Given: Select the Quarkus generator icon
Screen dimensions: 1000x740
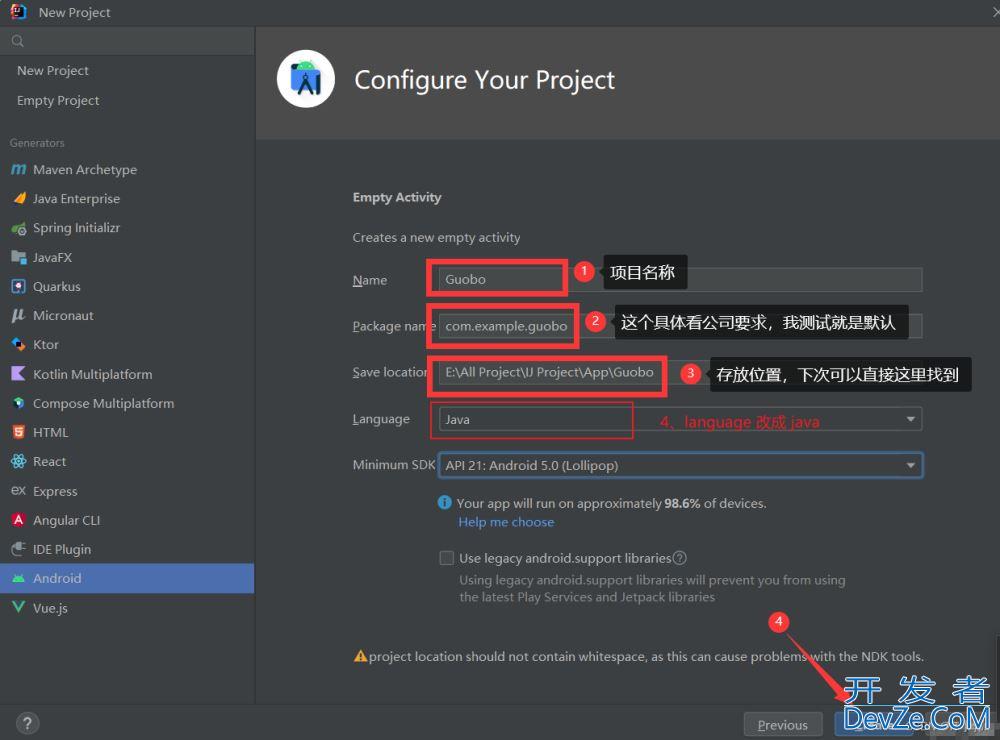Looking at the screenshot, I should (18, 286).
